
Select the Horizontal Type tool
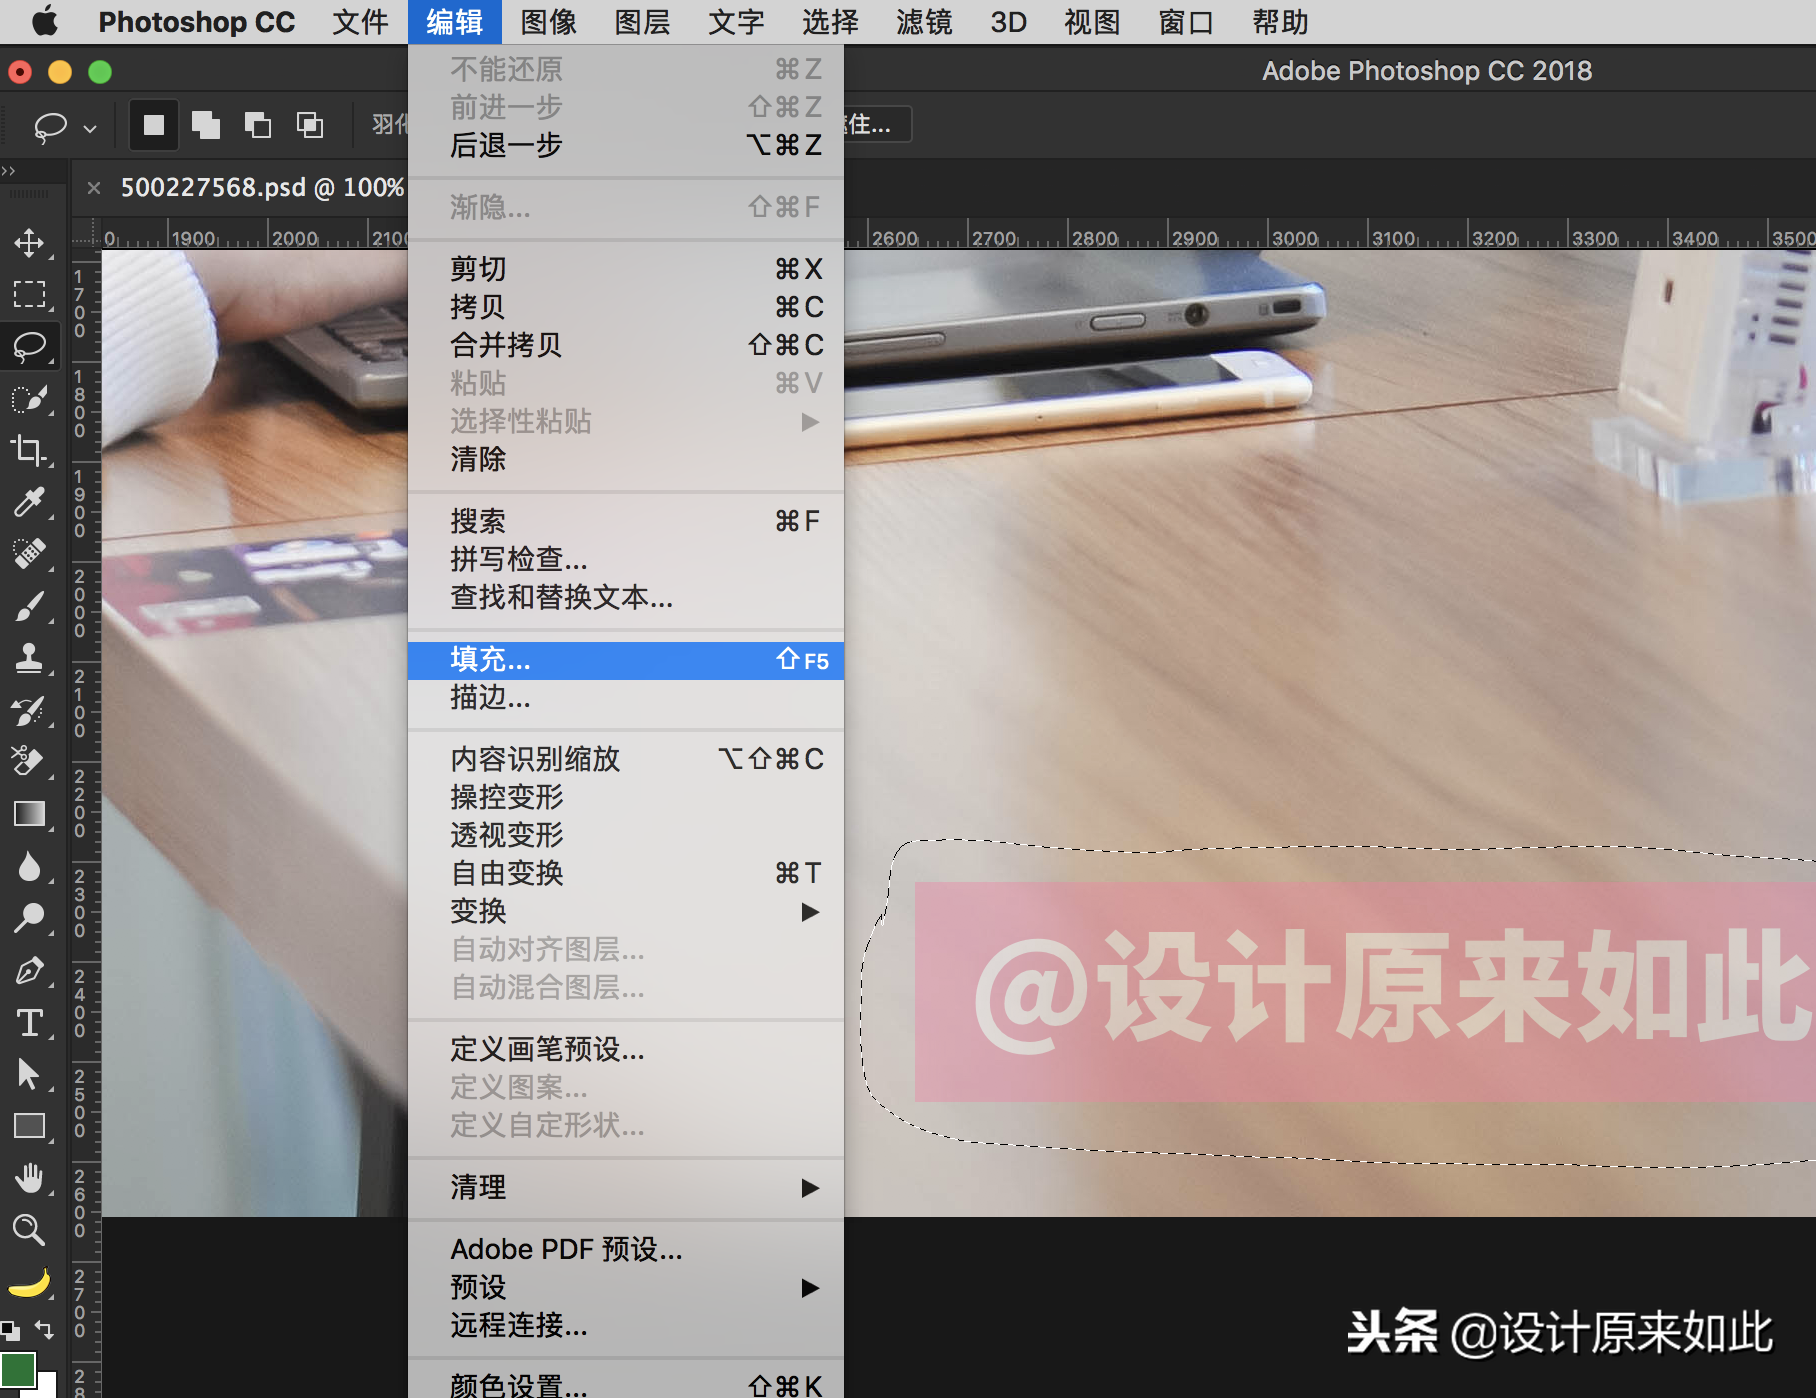[x=29, y=1022]
